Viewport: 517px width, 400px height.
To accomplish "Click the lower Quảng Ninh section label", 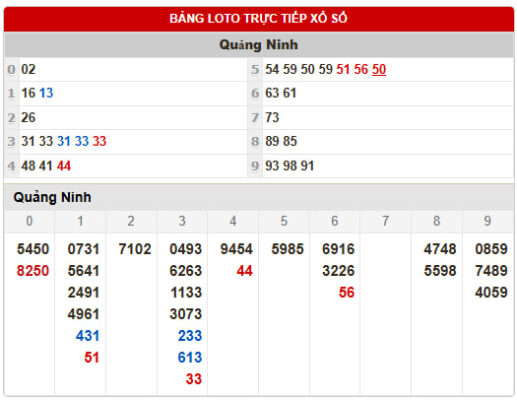I will pos(52,197).
